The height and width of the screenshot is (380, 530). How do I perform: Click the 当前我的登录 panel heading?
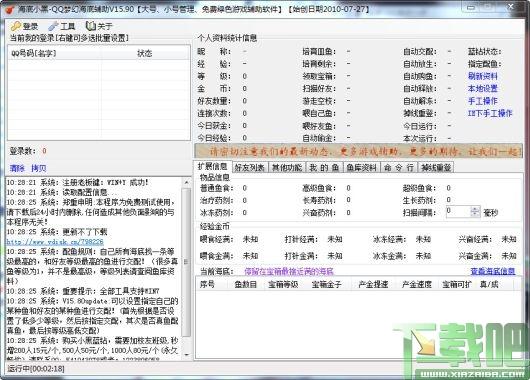pyautogui.click(x=69, y=38)
